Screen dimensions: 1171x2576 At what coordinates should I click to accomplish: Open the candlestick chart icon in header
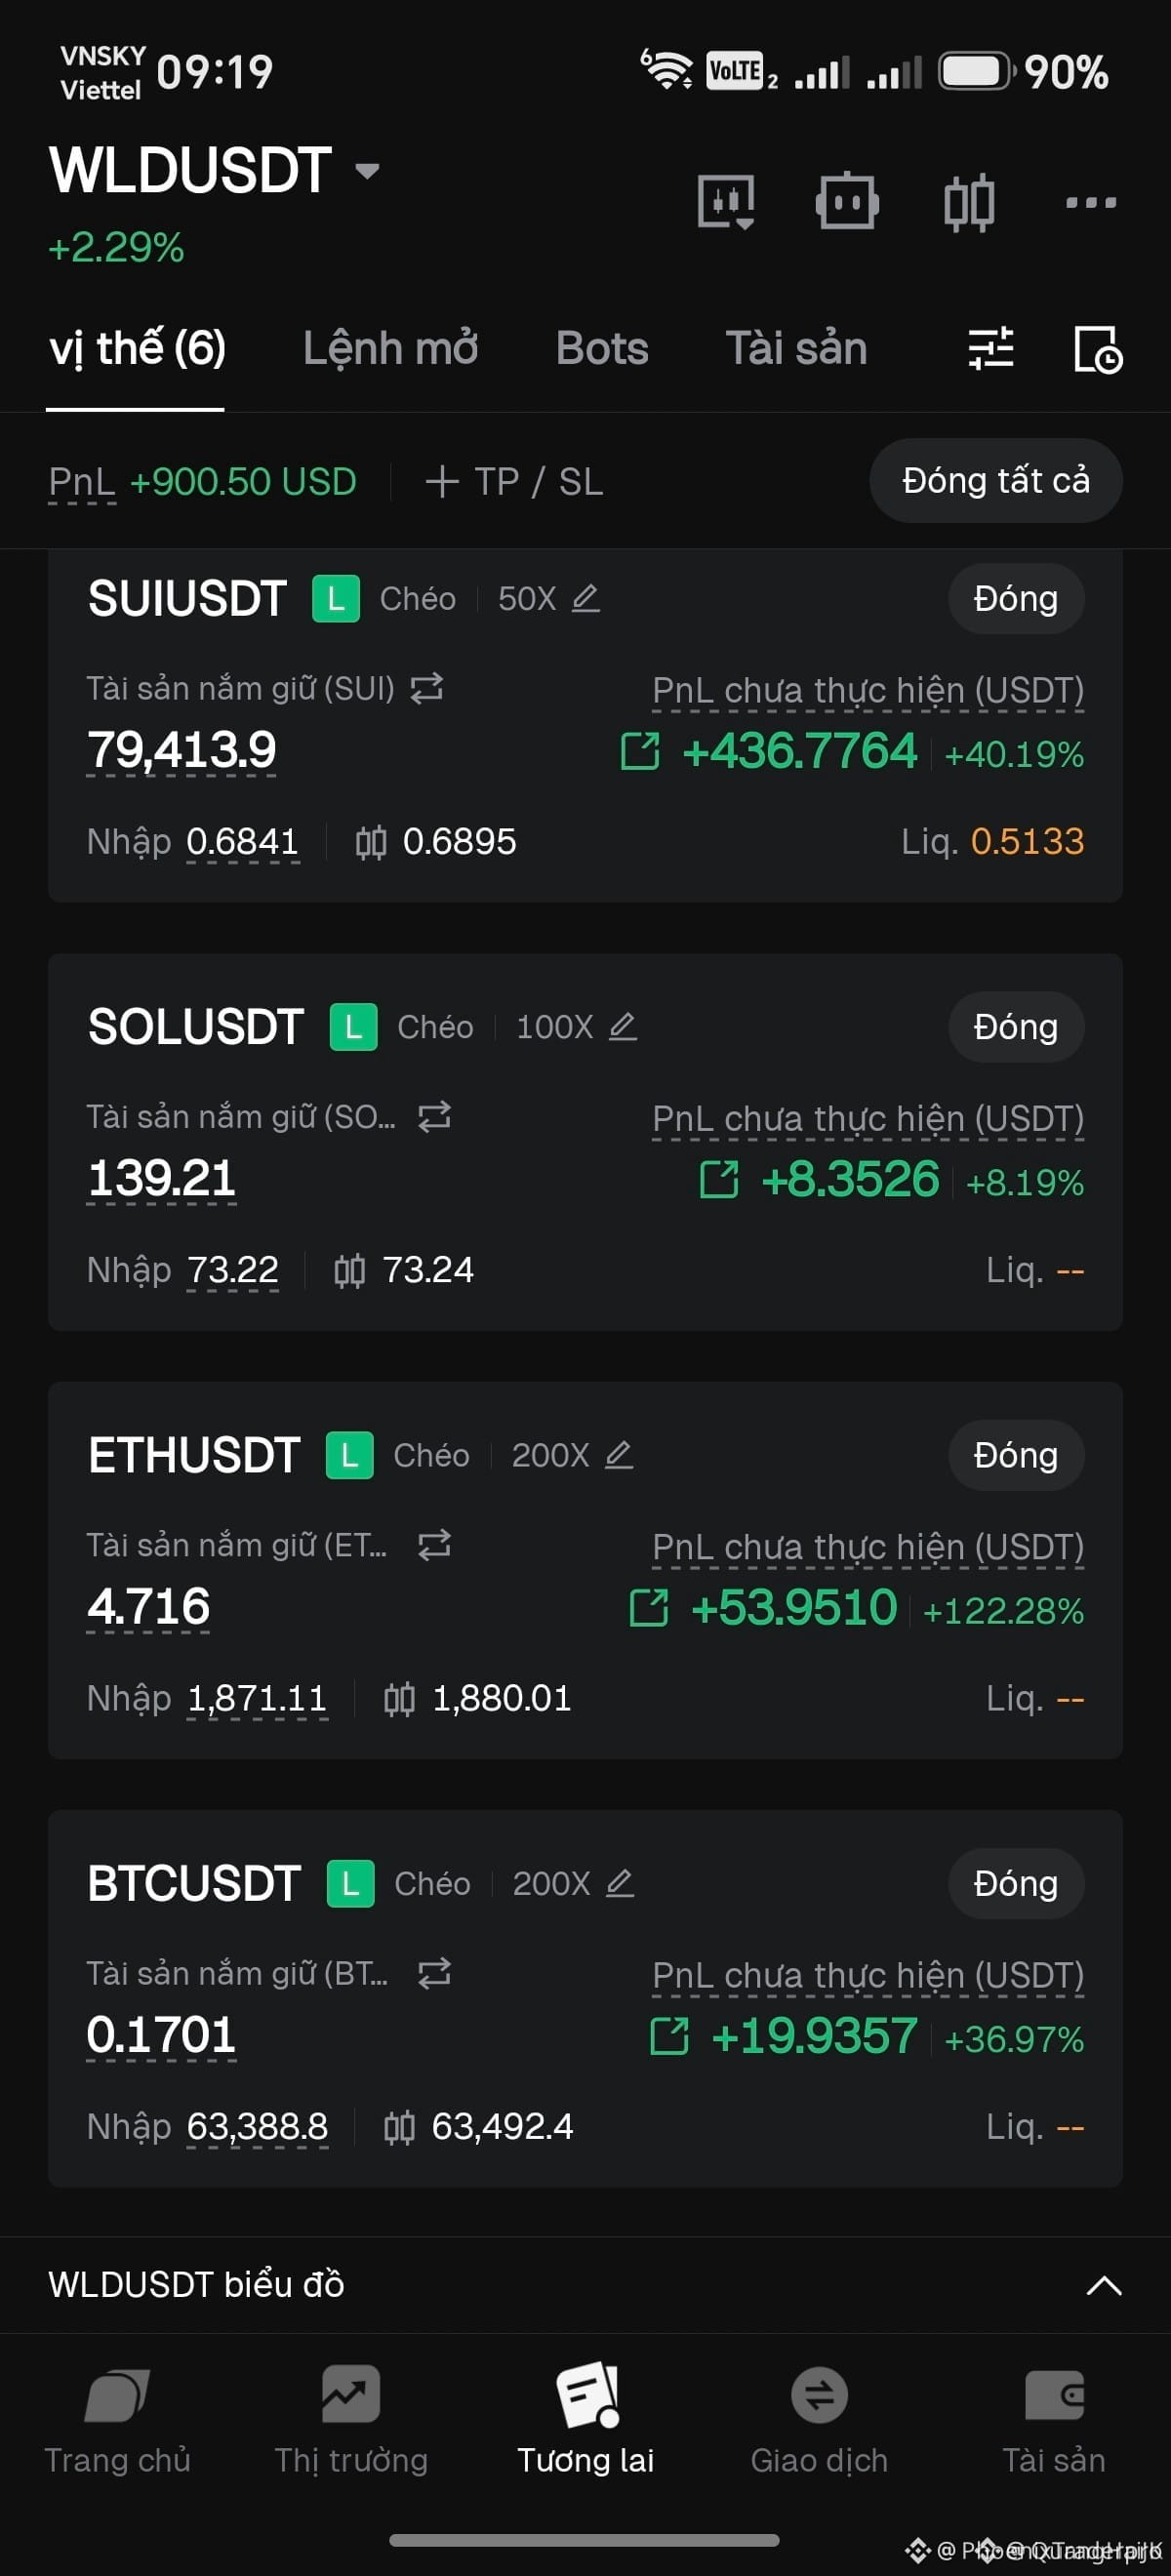coord(969,202)
